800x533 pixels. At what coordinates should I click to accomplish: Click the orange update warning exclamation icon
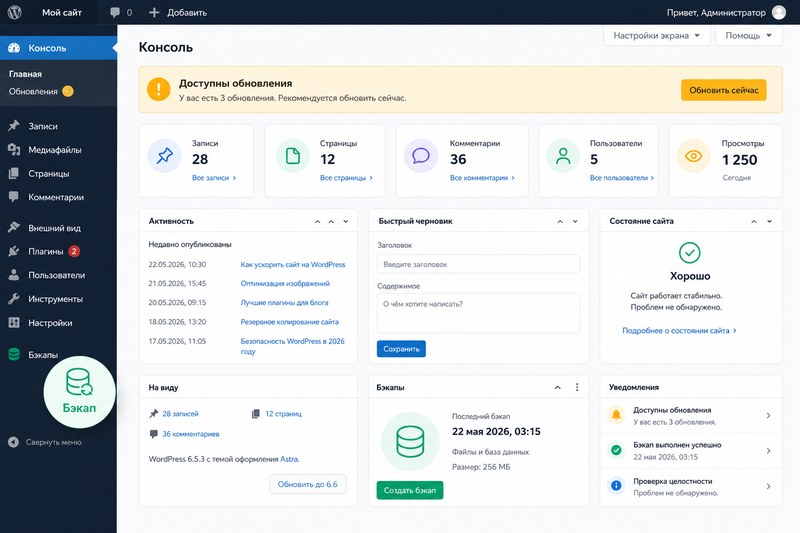click(x=159, y=89)
